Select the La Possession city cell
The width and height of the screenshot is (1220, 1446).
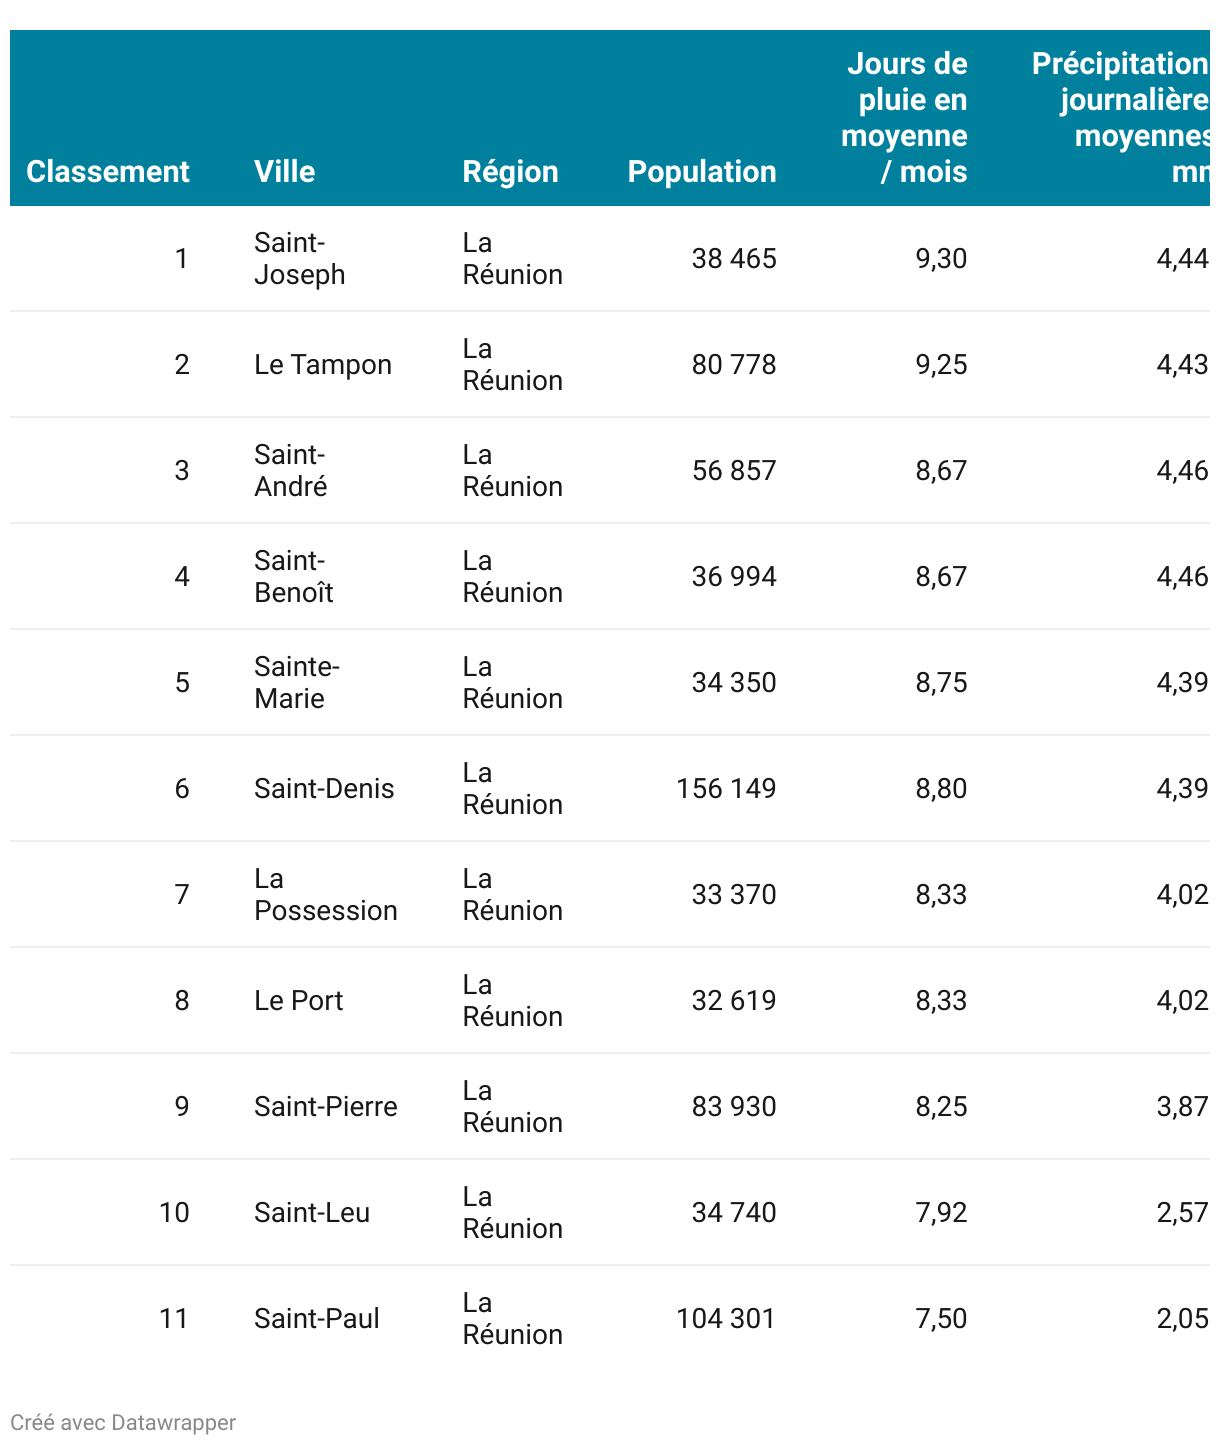point(326,895)
